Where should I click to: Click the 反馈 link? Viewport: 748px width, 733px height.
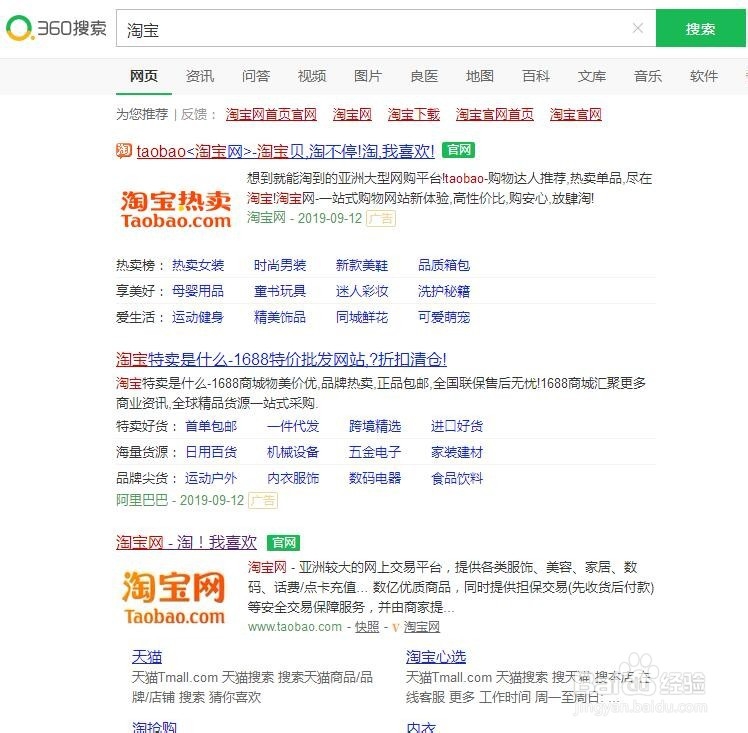coord(194,114)
